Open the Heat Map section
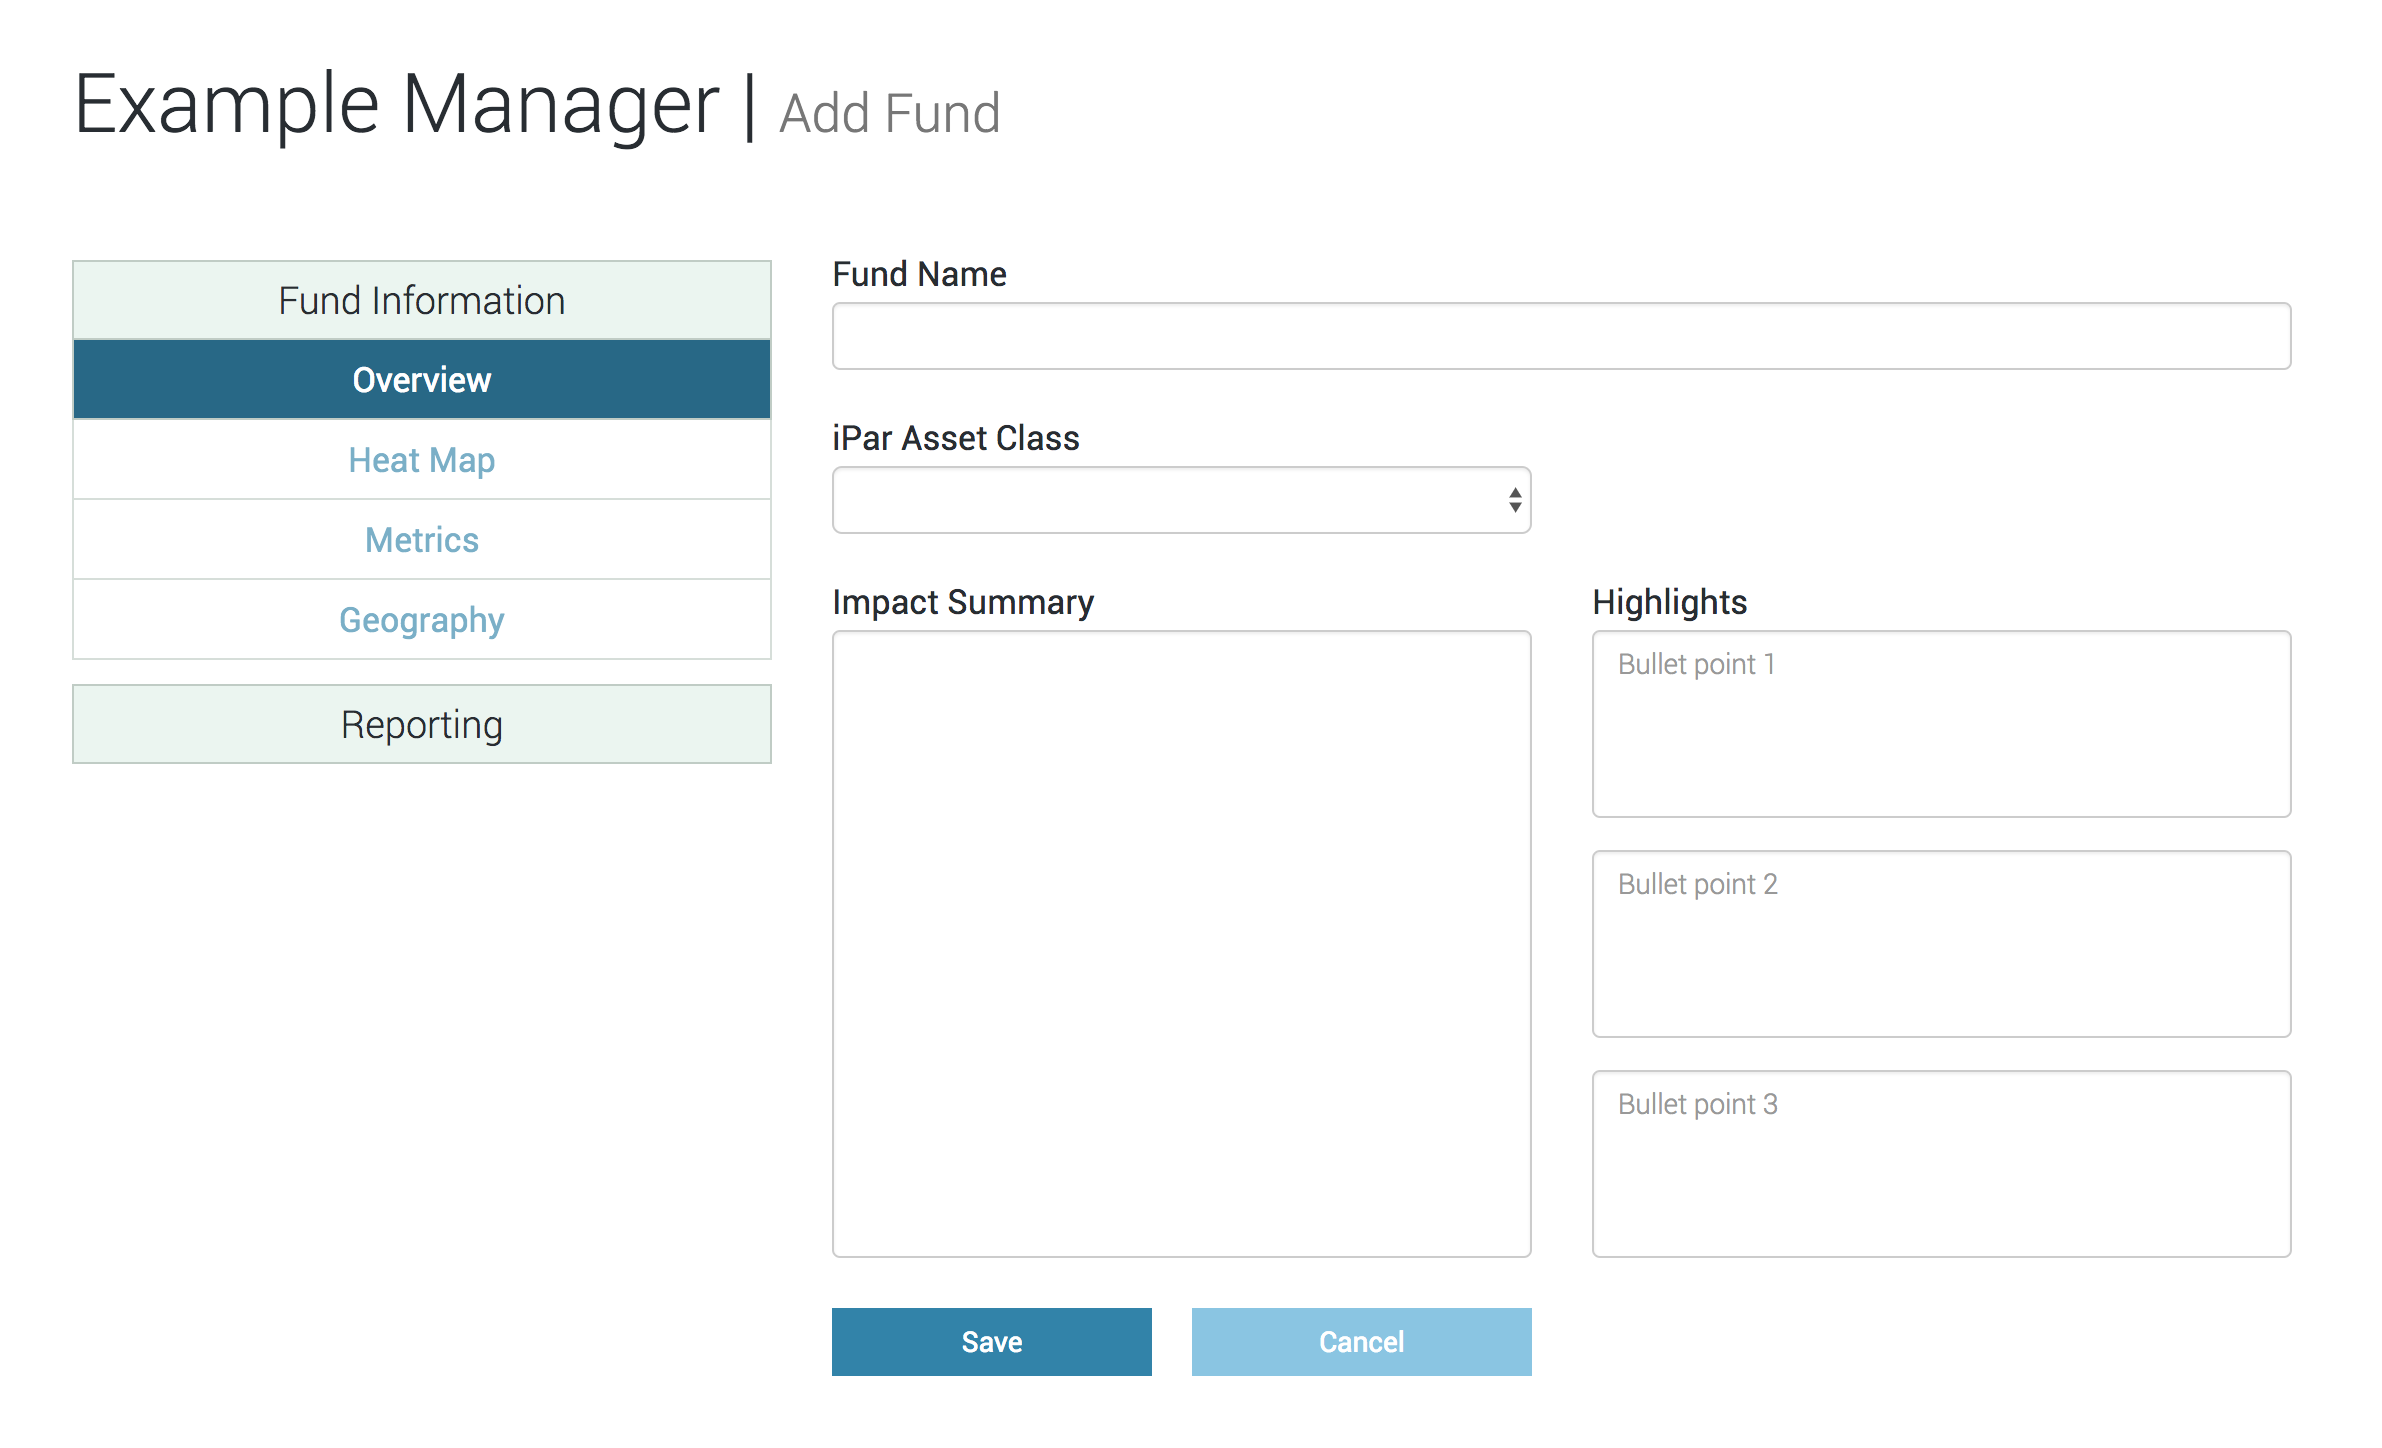Viewport: 2382px width, 1448px height. (x=421, y=460)
